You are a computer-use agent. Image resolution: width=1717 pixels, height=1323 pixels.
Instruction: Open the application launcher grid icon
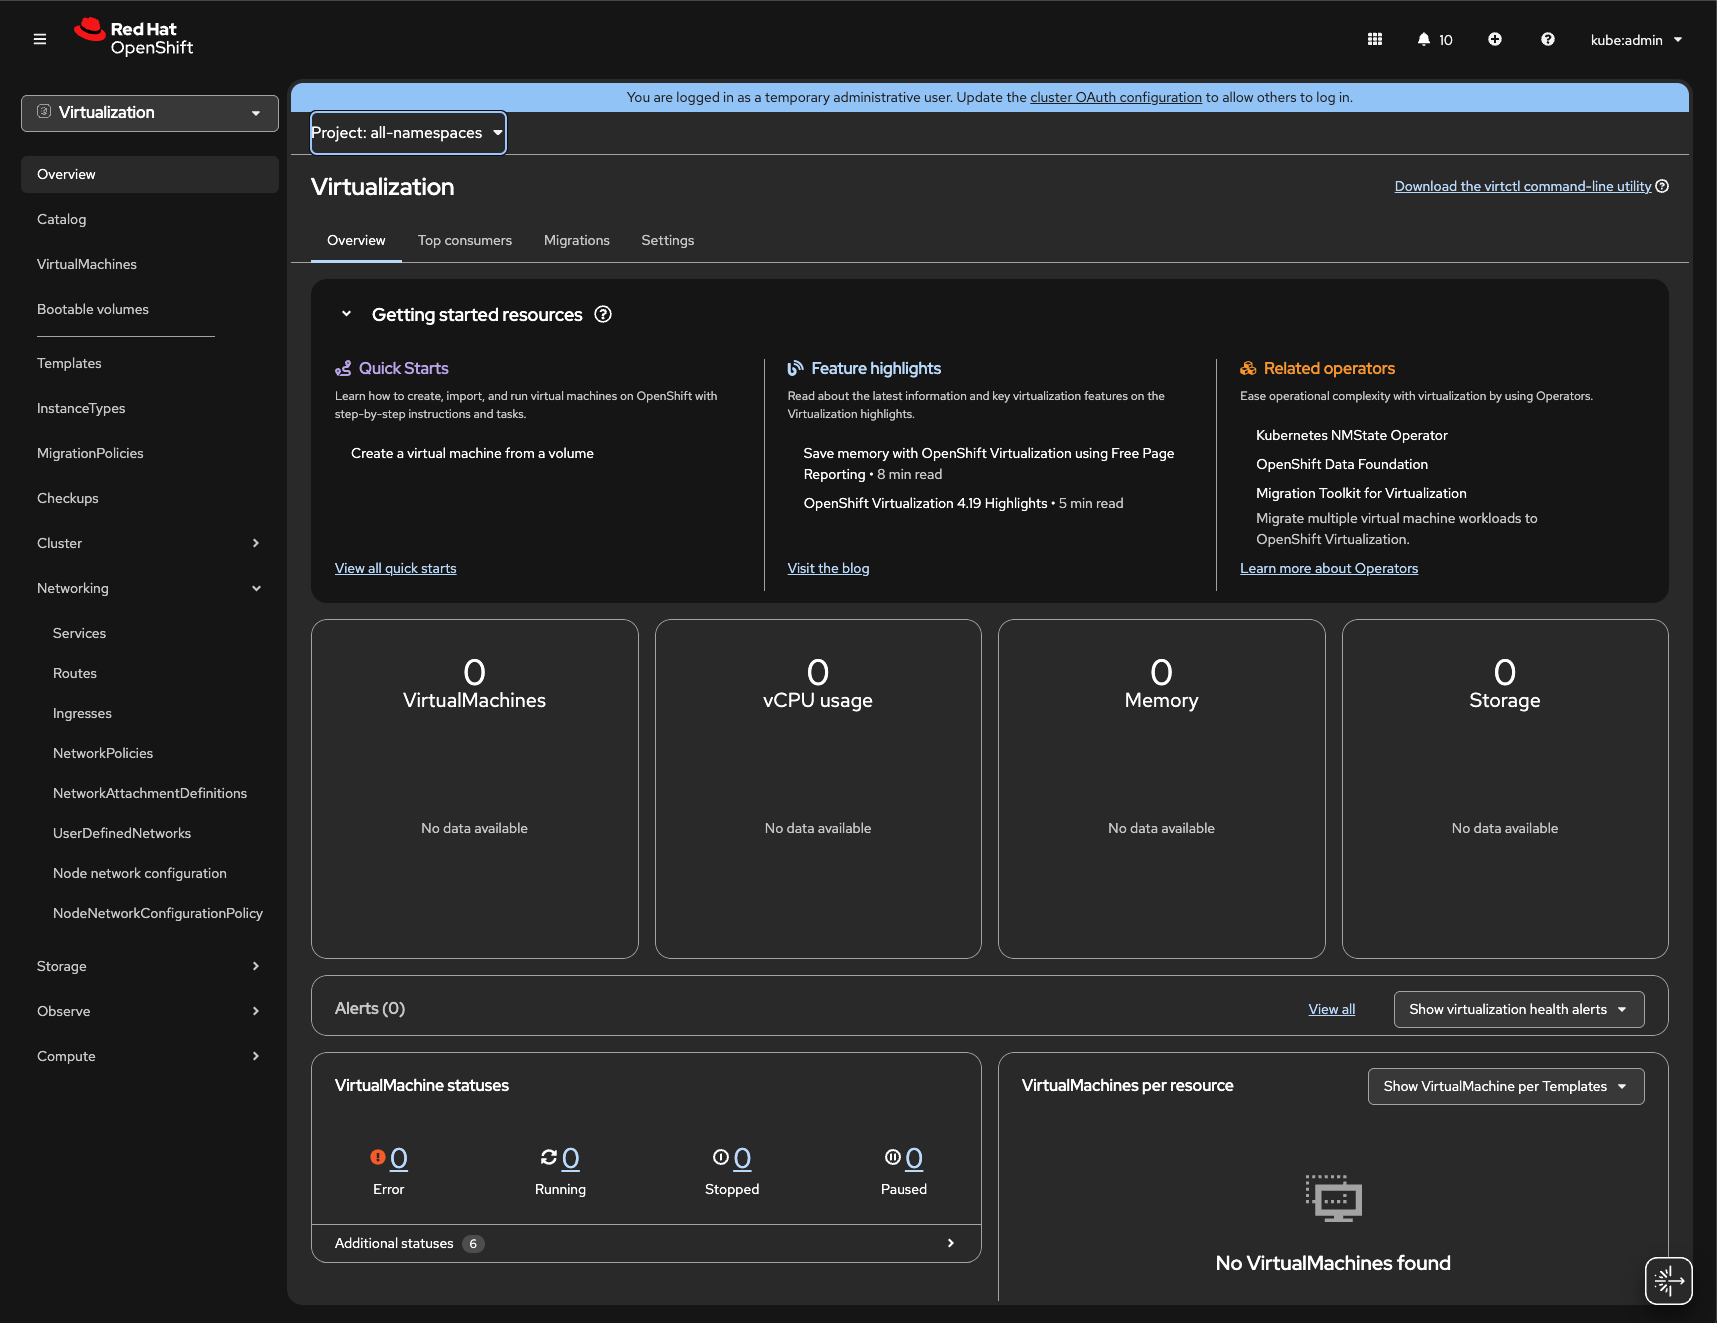point(1375,39)
